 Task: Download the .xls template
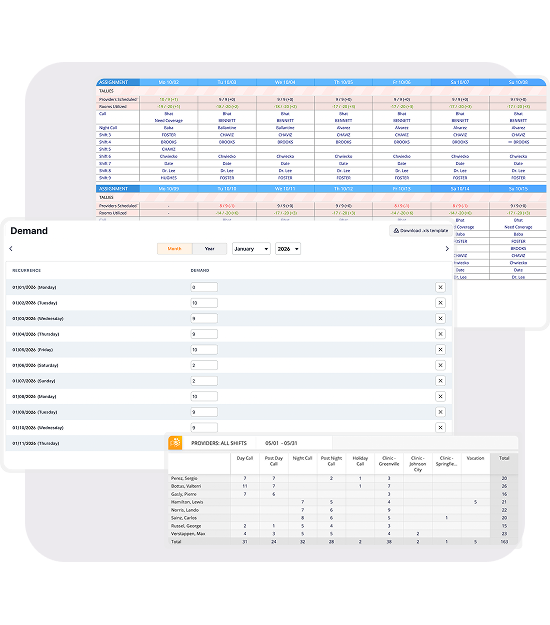coord(420,230)
